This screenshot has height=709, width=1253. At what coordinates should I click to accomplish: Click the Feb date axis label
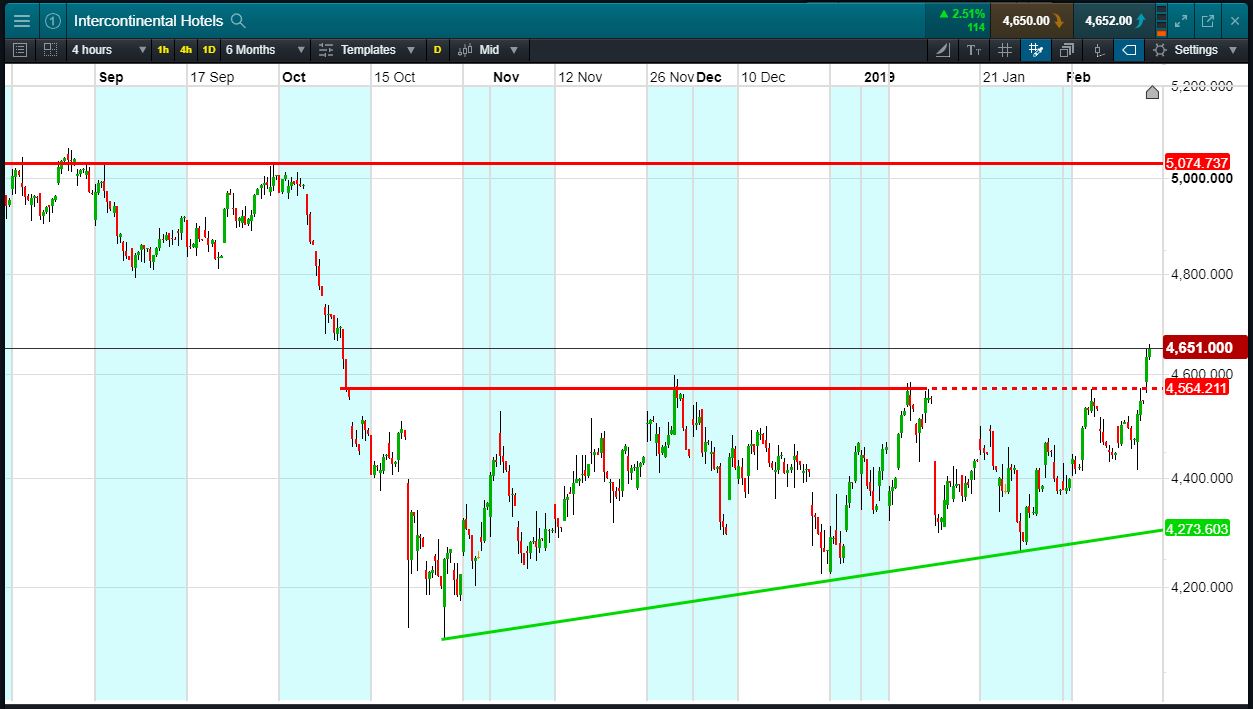point(1080,77)
